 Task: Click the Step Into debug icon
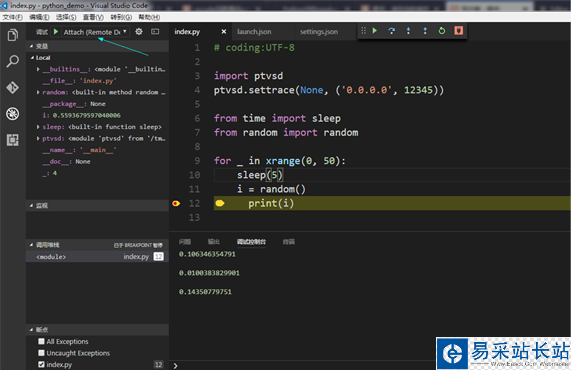[x=408, y=31]
